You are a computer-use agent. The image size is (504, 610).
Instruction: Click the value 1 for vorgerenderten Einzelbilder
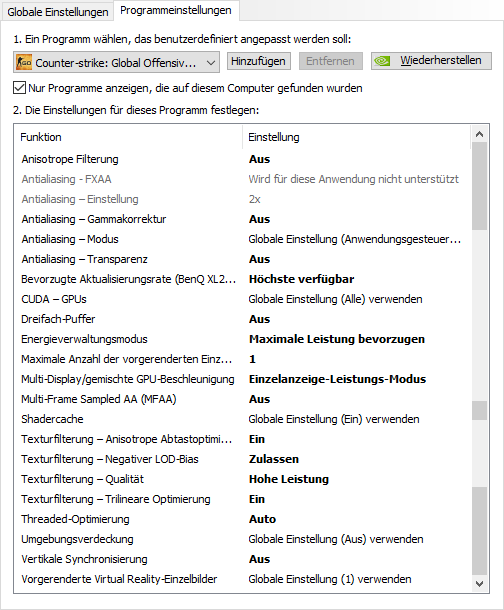pos(252,359)
